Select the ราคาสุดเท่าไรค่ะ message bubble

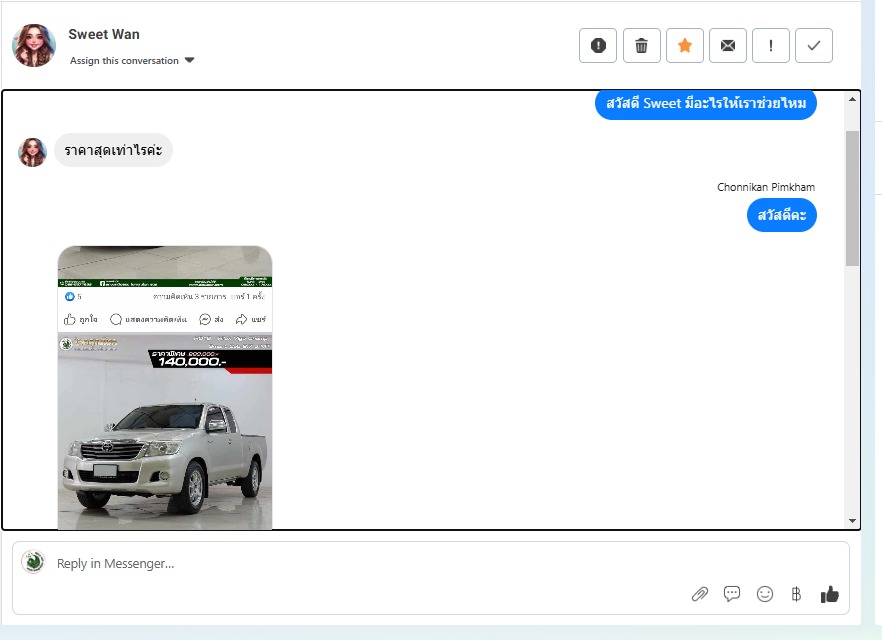pyautogui.click(x=113, y=150)
